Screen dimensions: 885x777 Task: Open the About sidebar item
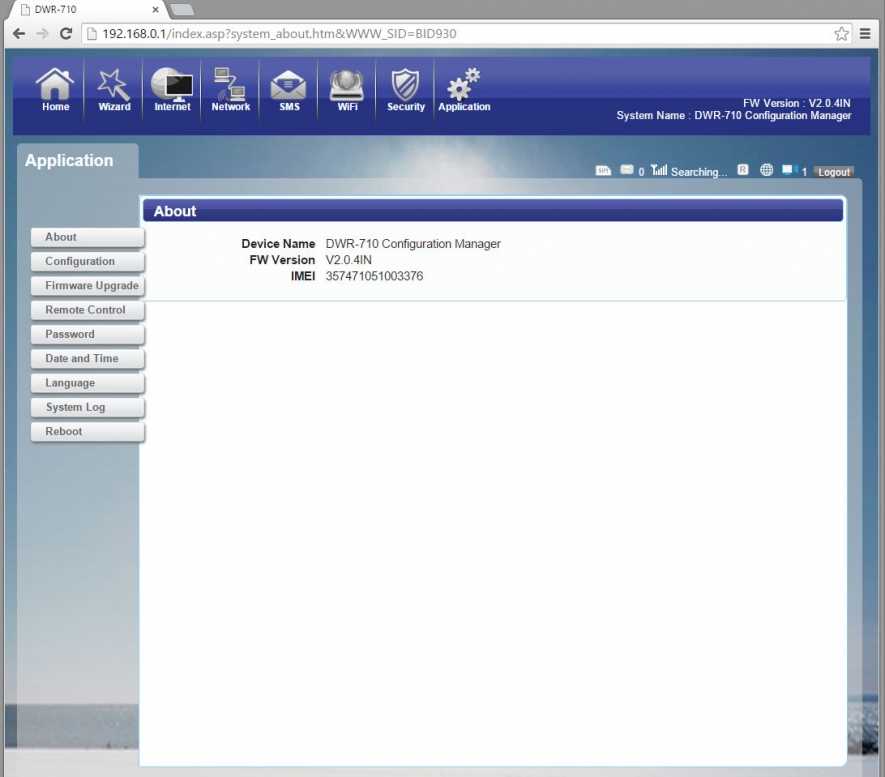87,237
